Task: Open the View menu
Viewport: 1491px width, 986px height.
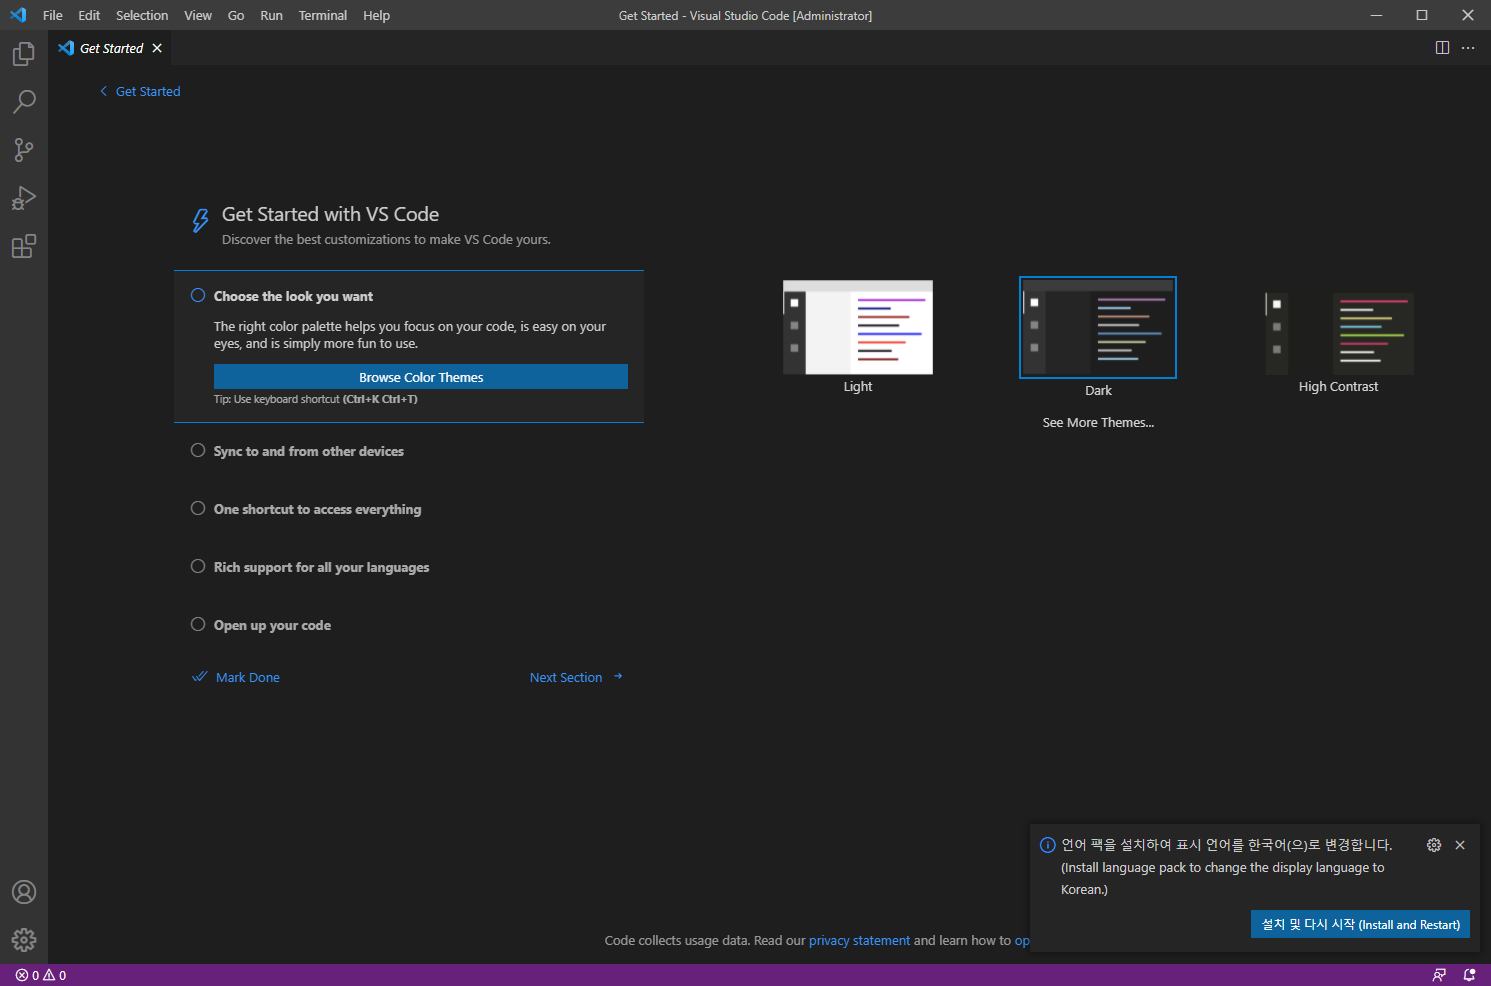Action: click(198, 15)
